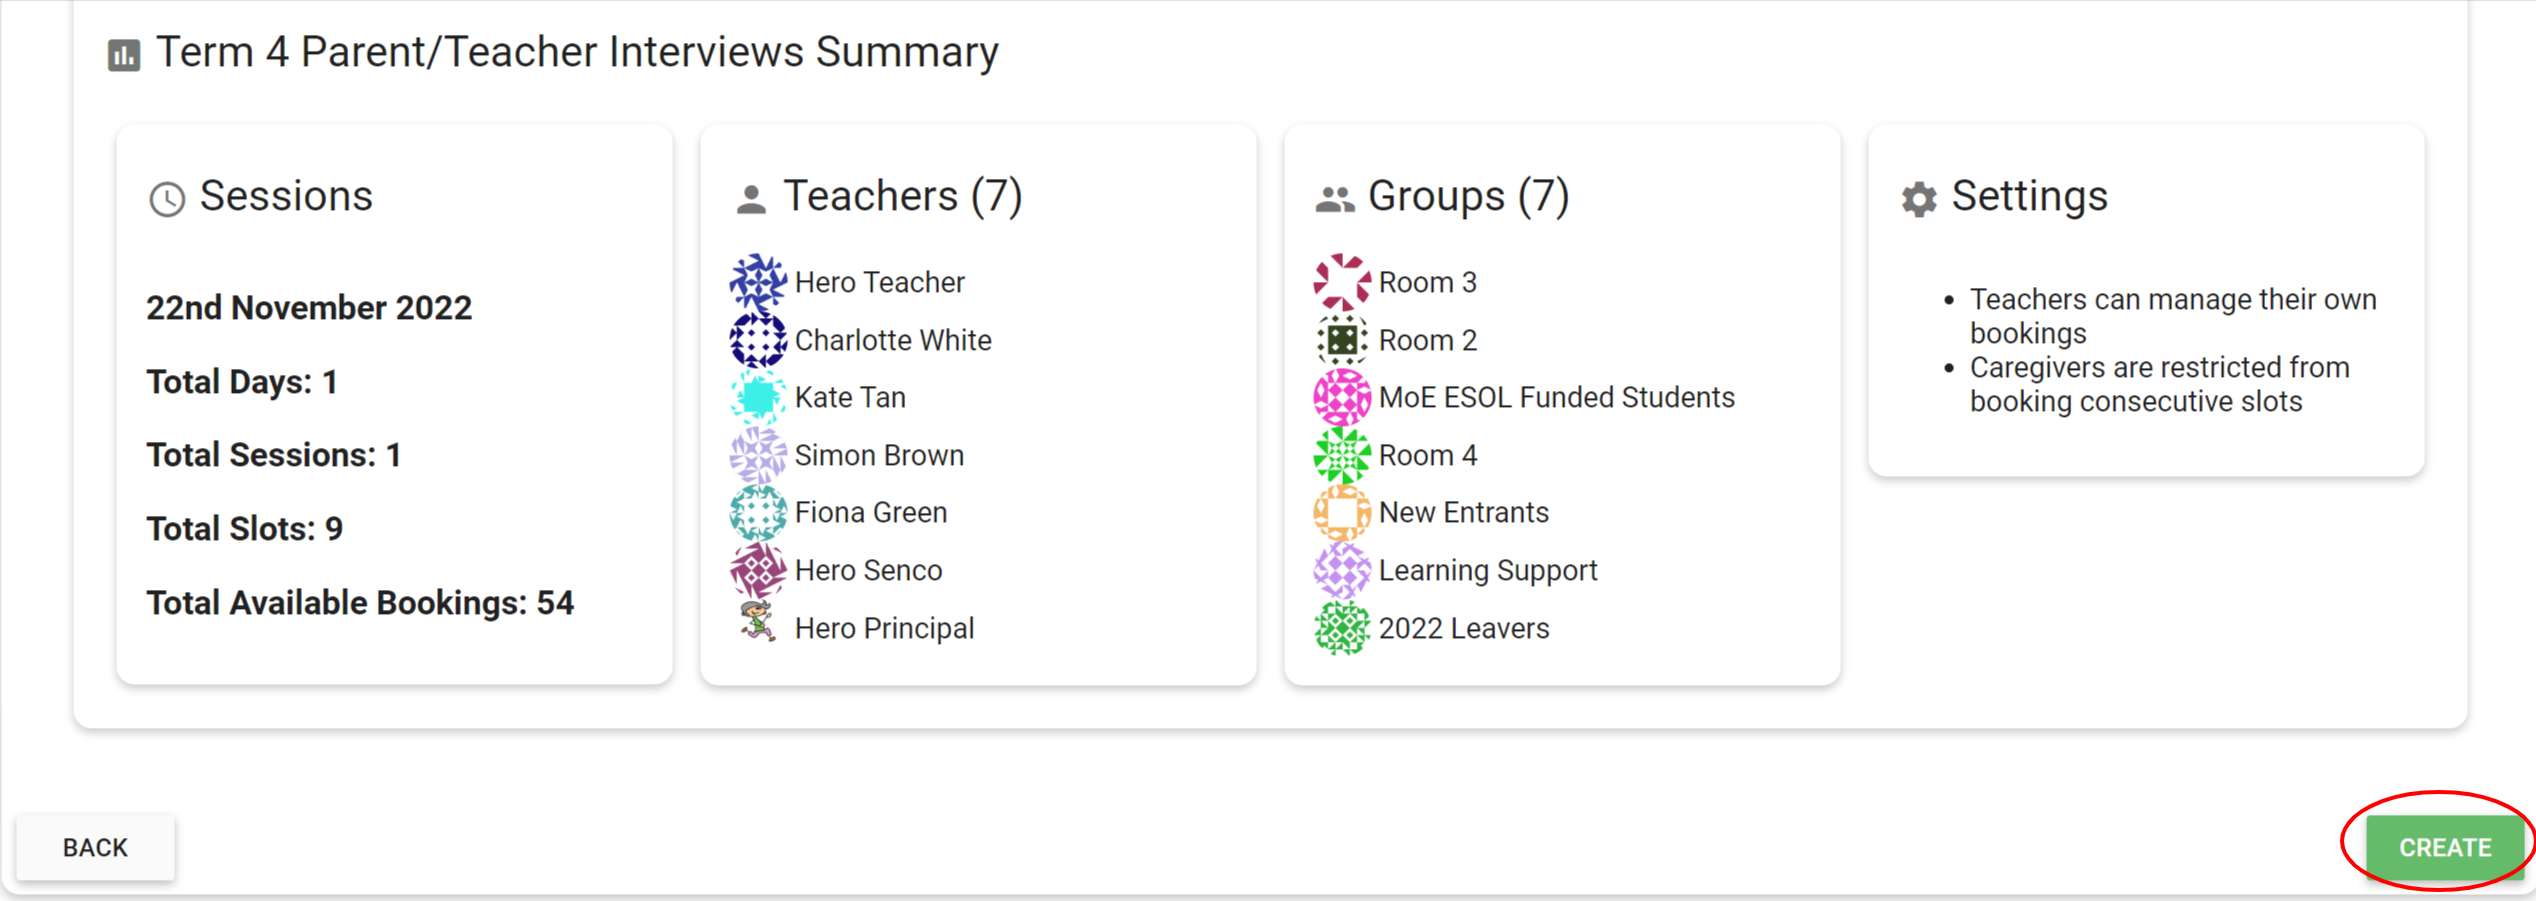Select 2022 Leavers from the Groups list
The image size is (2536, 901).
pyautogui.click(x=1464, y=627)
